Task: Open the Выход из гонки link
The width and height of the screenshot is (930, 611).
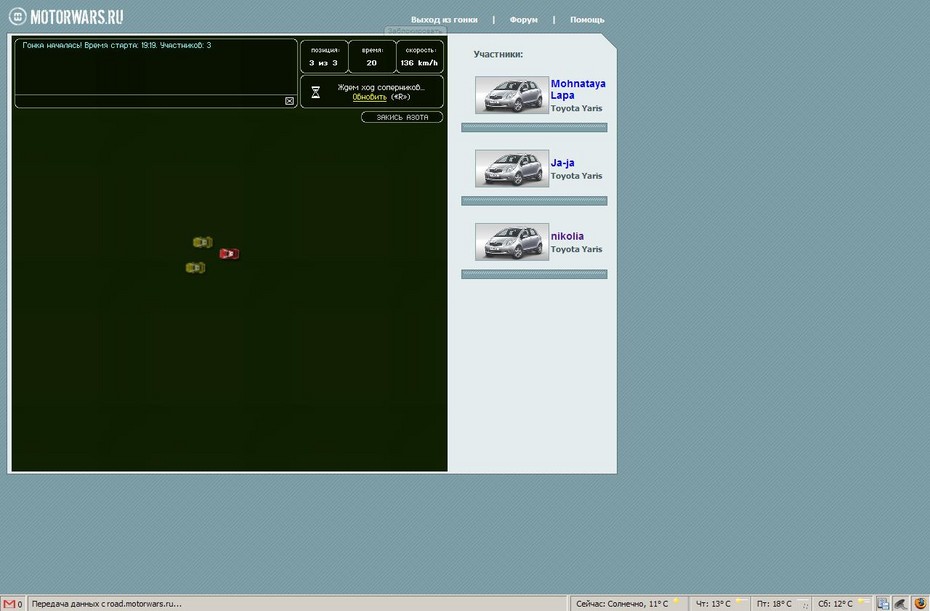Action: [x=444, y=20]
